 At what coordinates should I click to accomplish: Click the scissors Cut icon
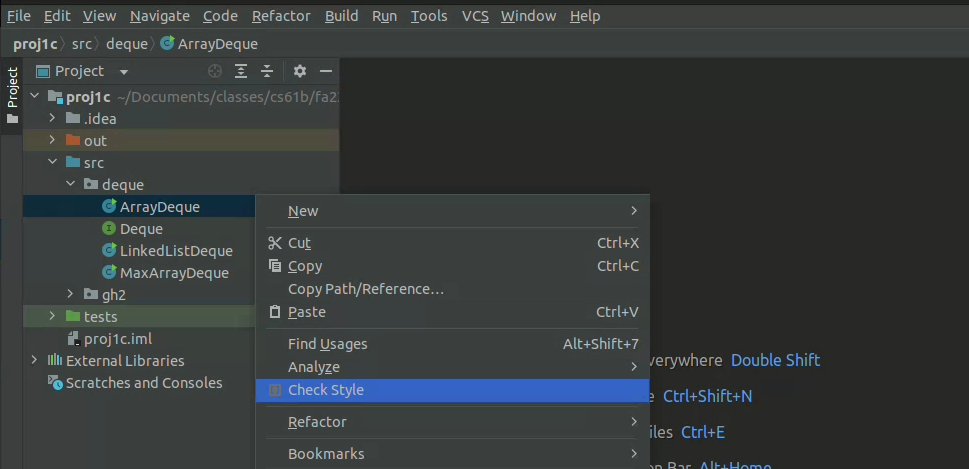tap(275, 243)
